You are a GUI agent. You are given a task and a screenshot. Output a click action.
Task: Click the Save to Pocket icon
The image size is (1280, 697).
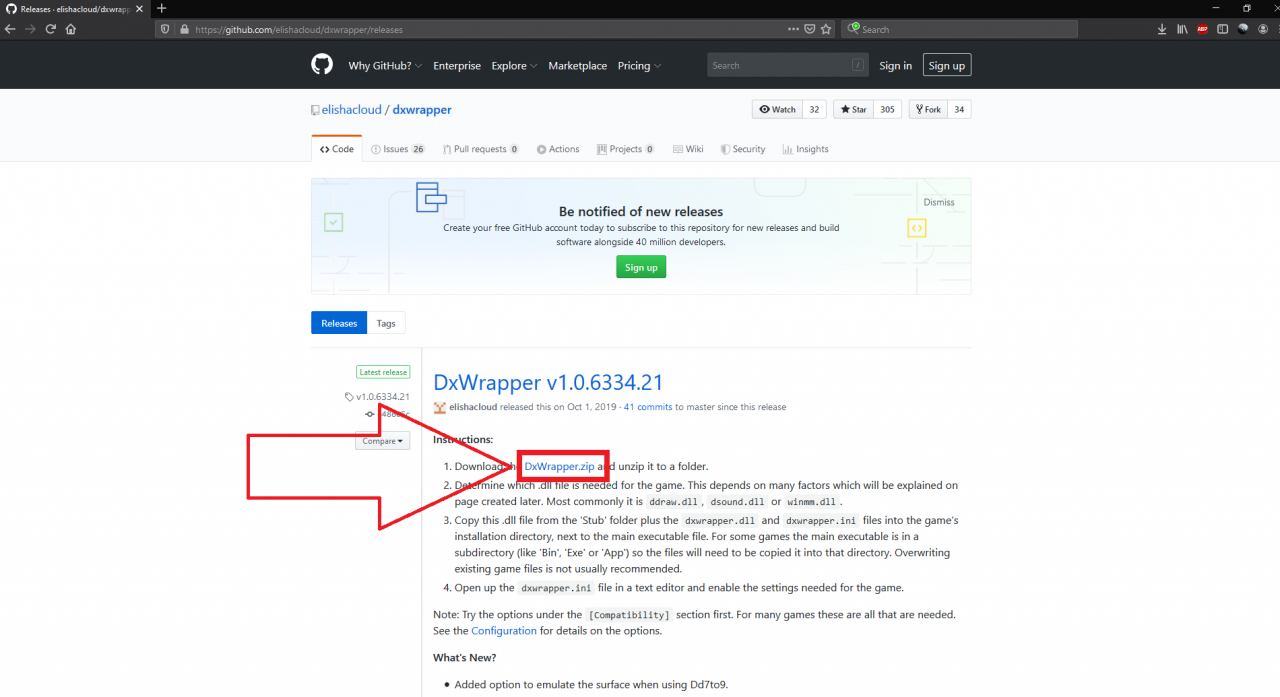pyautogui.click(x=809, y=29)
